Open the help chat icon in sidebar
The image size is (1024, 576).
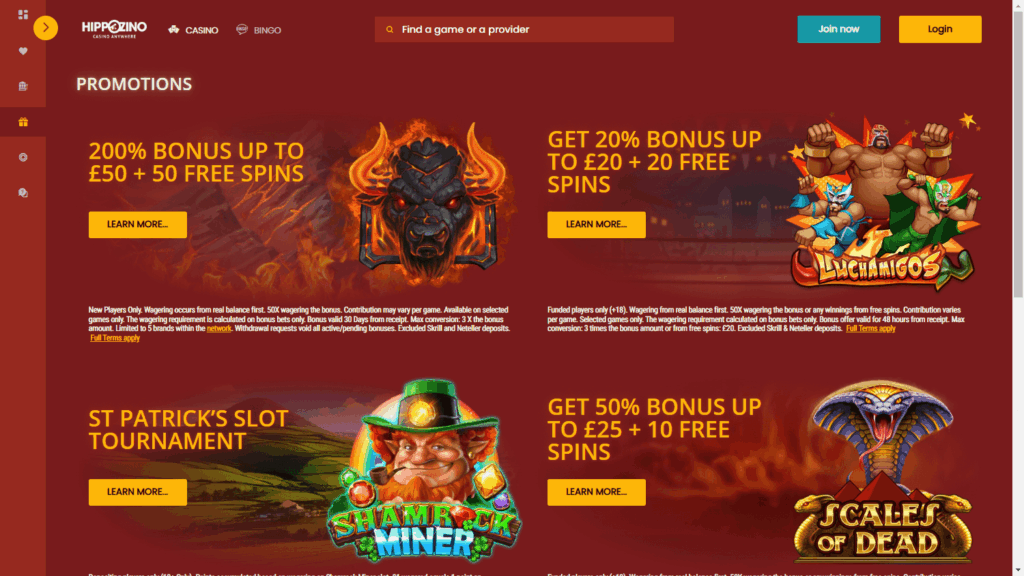click(23, 193)
